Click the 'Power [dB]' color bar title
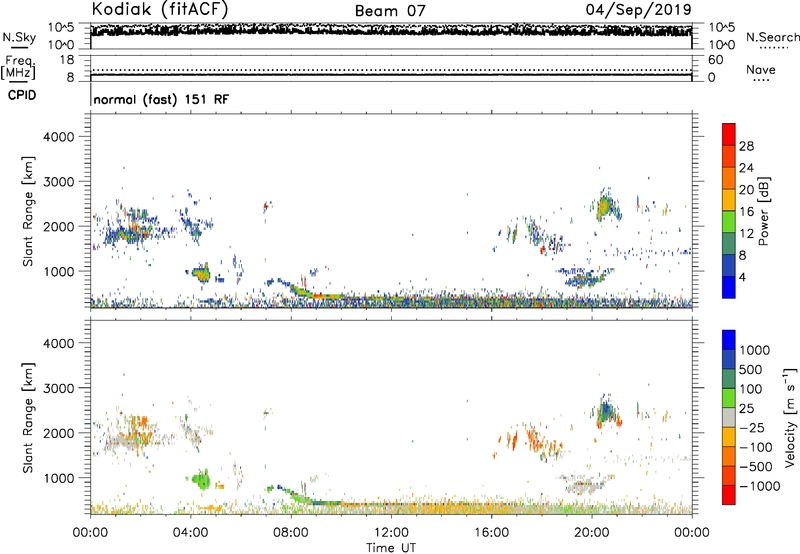The height and width of the screenshot is (554, 800). tap(763, 211)
